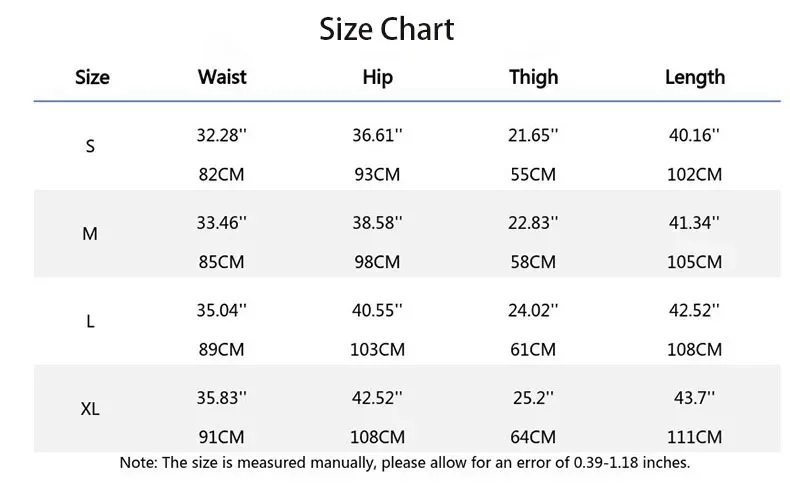
Task: Click the 40.16'' length value
Action: pos(694,135)
